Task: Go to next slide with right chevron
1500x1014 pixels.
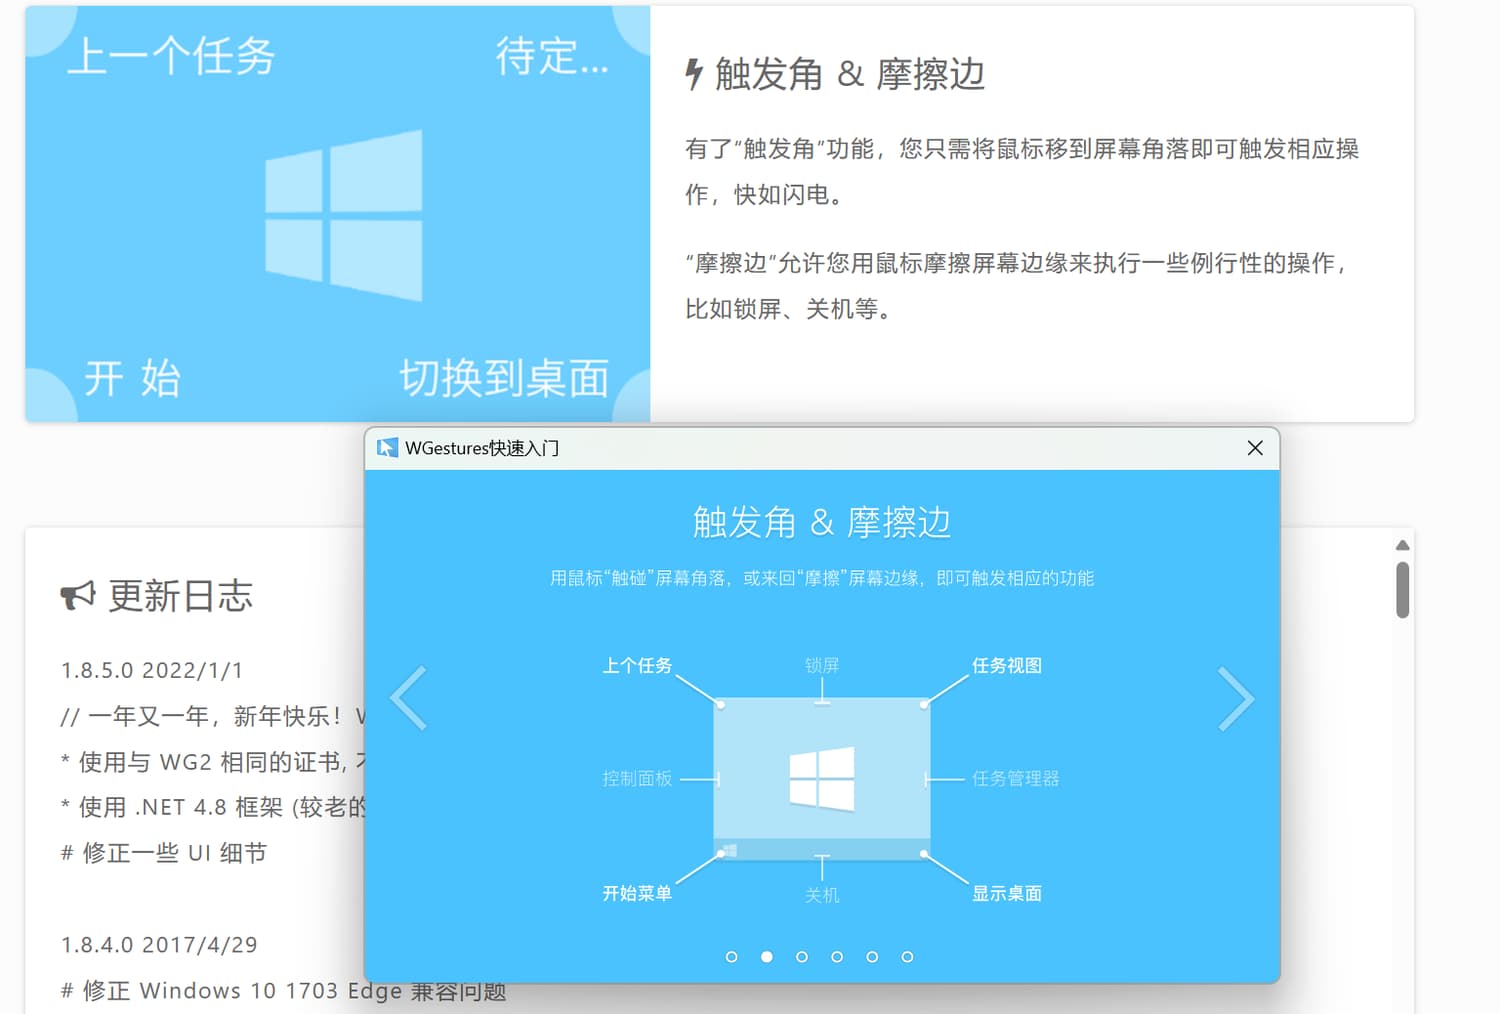Action: (x=1236, y=698)
